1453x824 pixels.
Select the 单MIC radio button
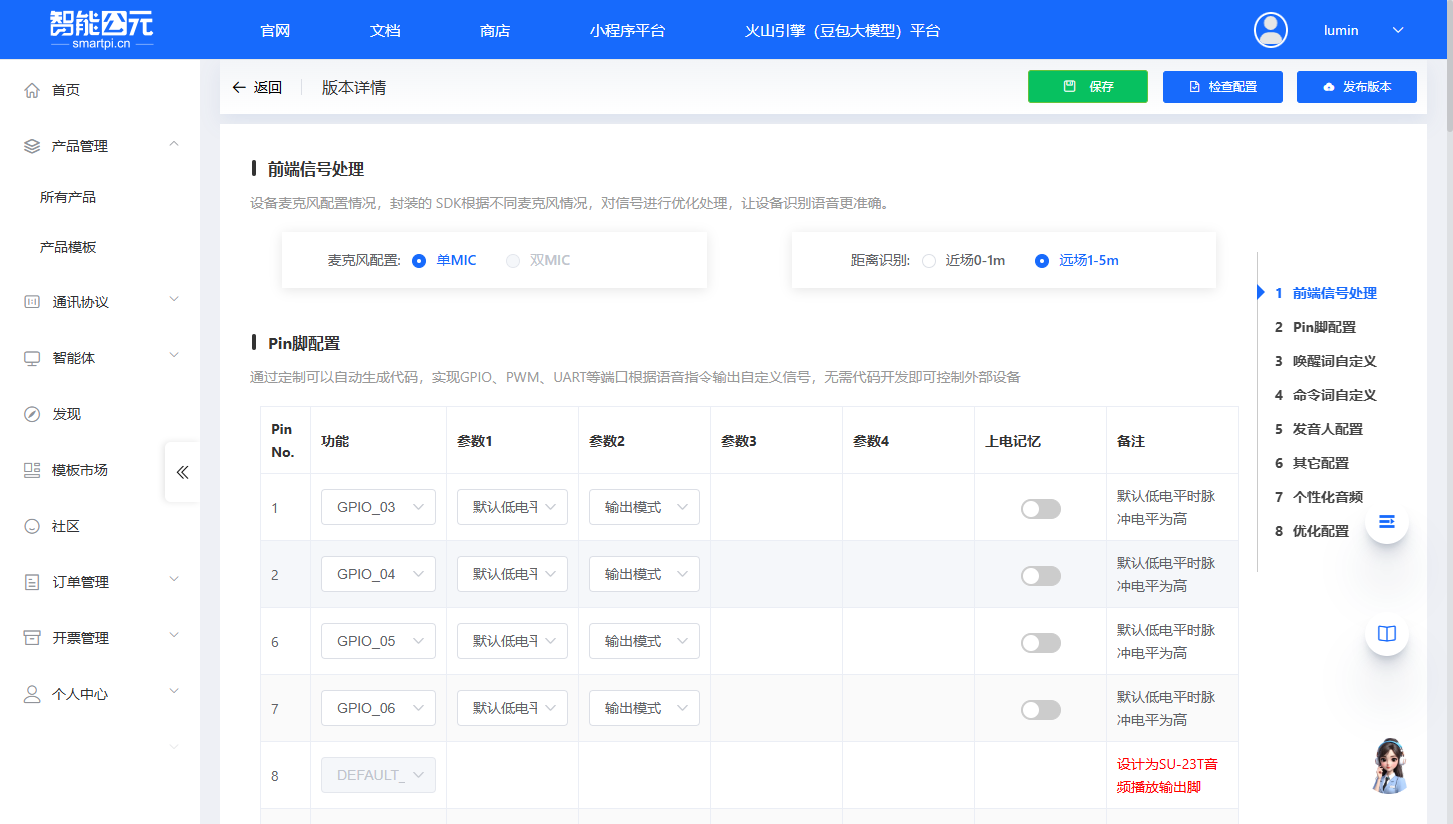419,260
